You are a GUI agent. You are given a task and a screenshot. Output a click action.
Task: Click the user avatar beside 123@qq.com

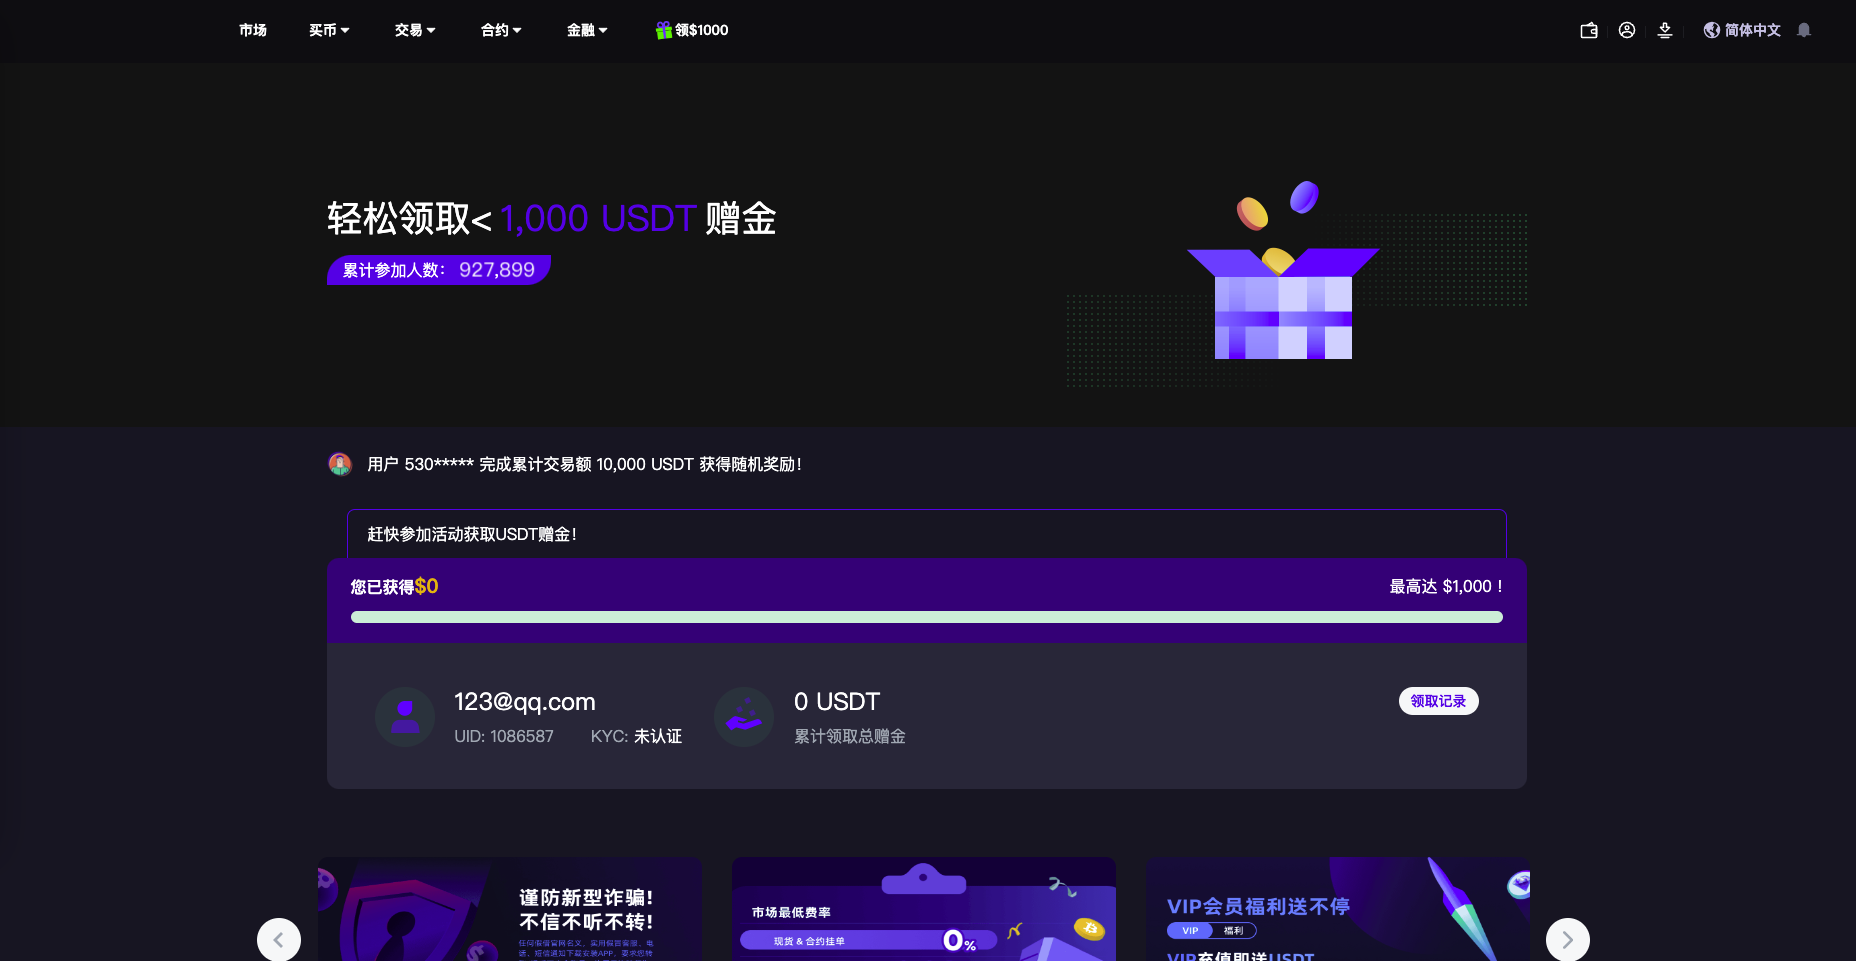(405, 717)
